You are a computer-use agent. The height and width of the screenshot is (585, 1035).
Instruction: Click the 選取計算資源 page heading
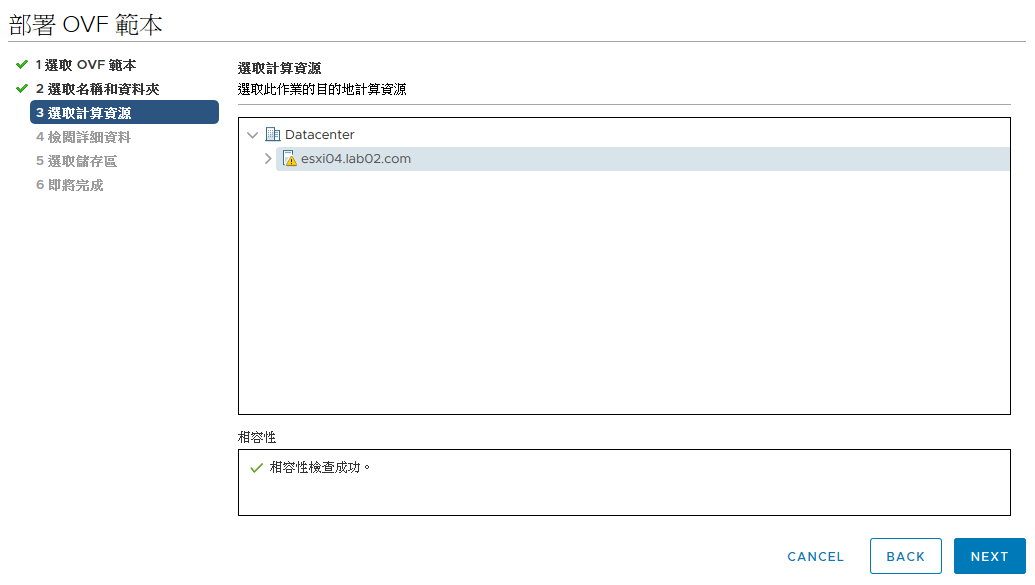279,68
